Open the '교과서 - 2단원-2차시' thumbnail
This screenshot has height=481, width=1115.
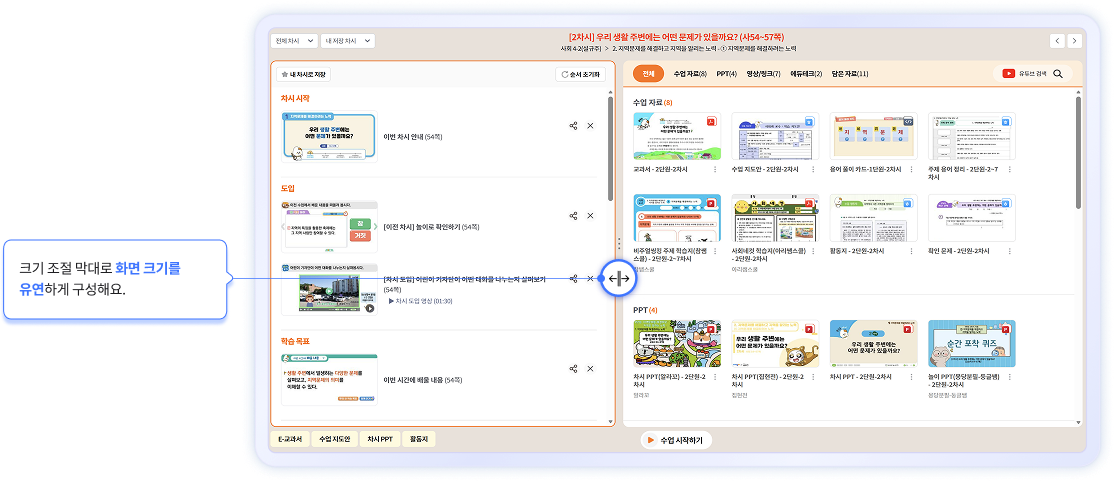pyautogui.click(x=677, y=136)
